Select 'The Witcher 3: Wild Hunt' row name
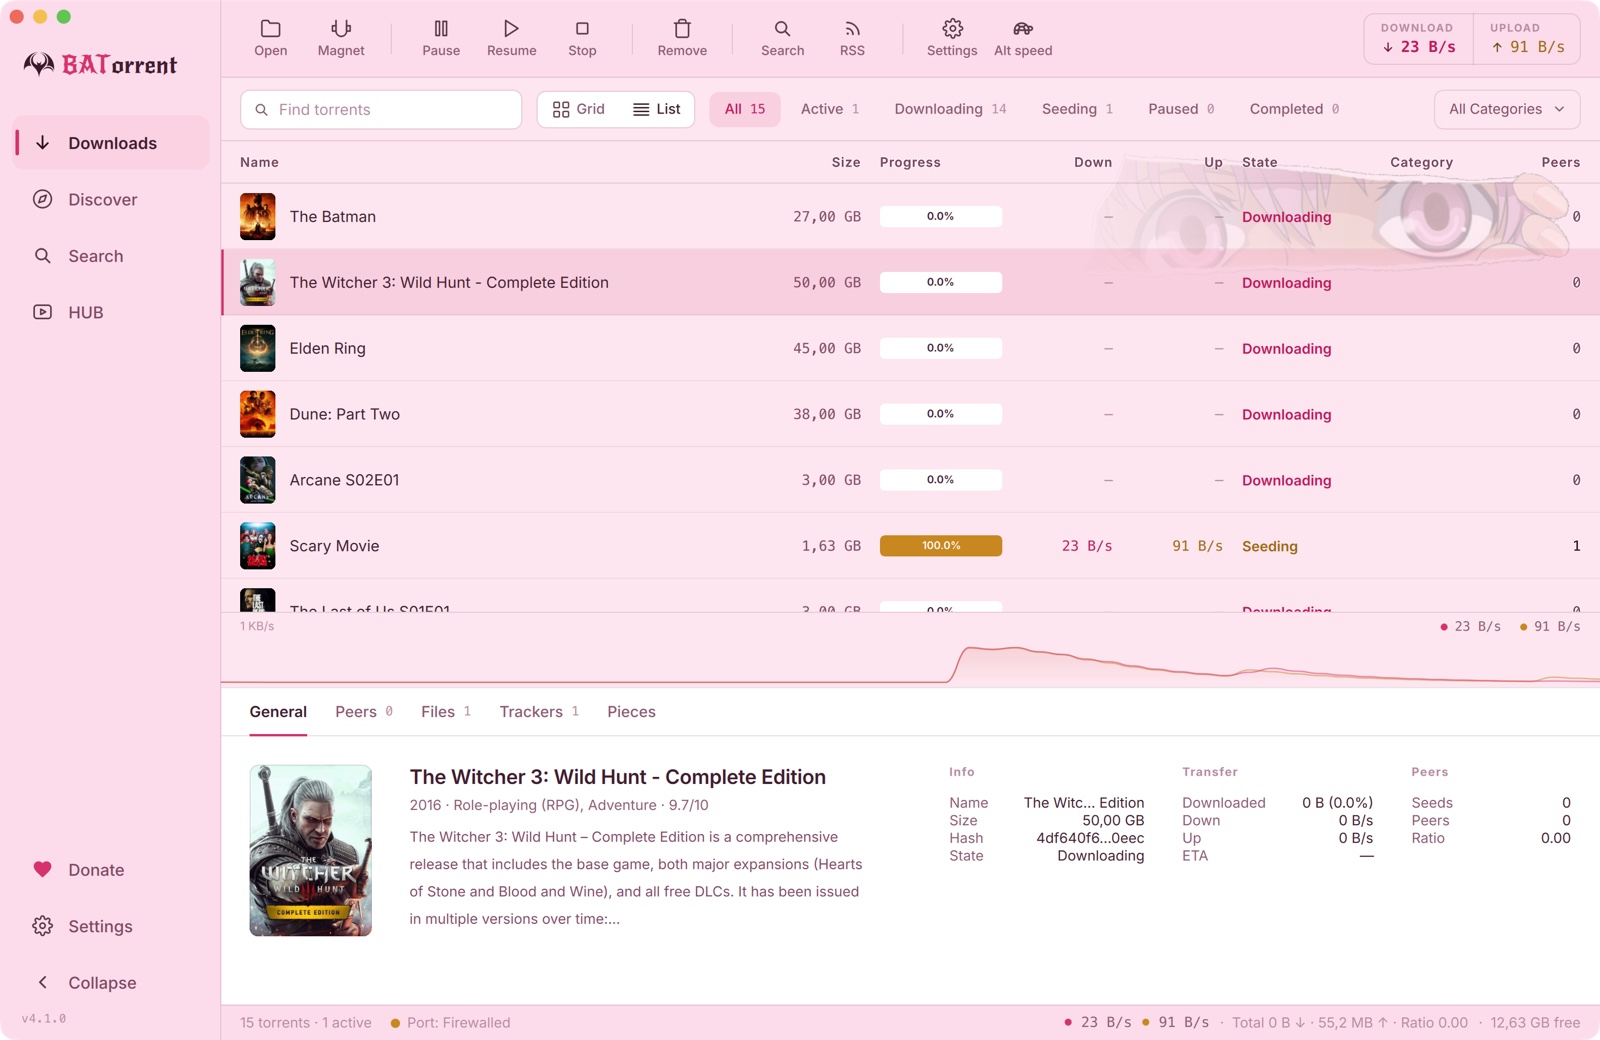 click(449, 282)
